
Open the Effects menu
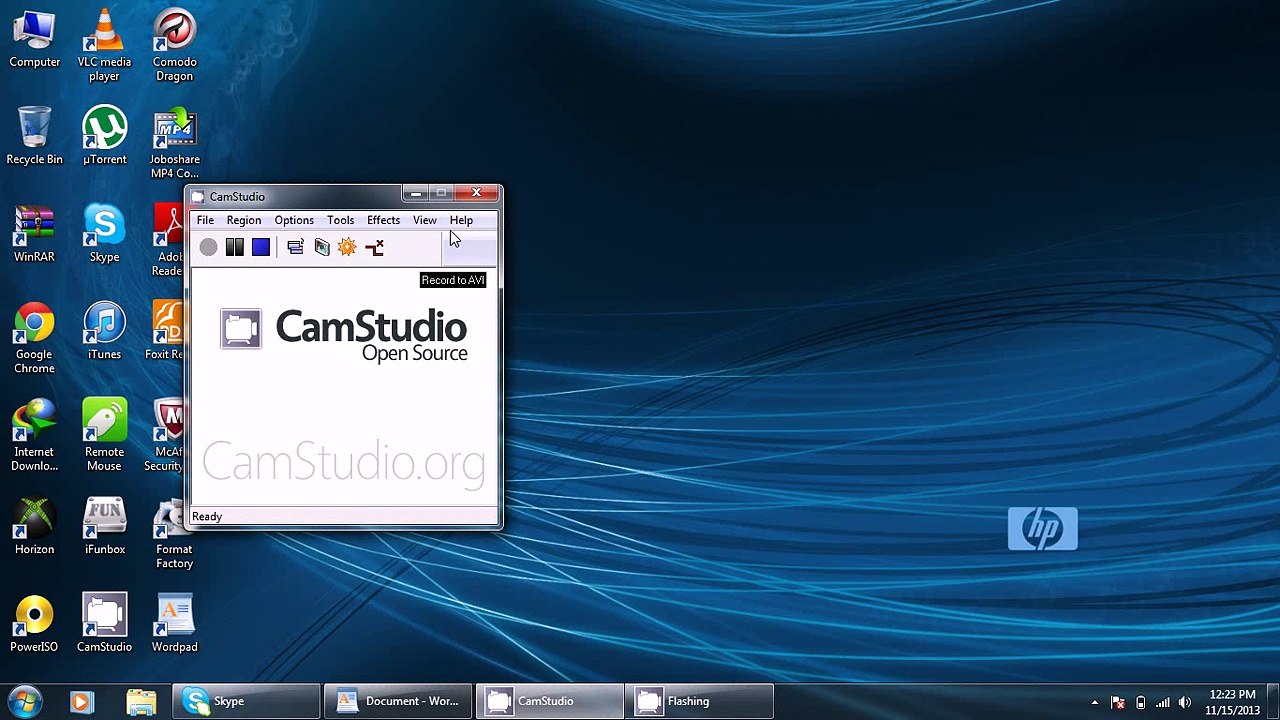coord(383,220)
